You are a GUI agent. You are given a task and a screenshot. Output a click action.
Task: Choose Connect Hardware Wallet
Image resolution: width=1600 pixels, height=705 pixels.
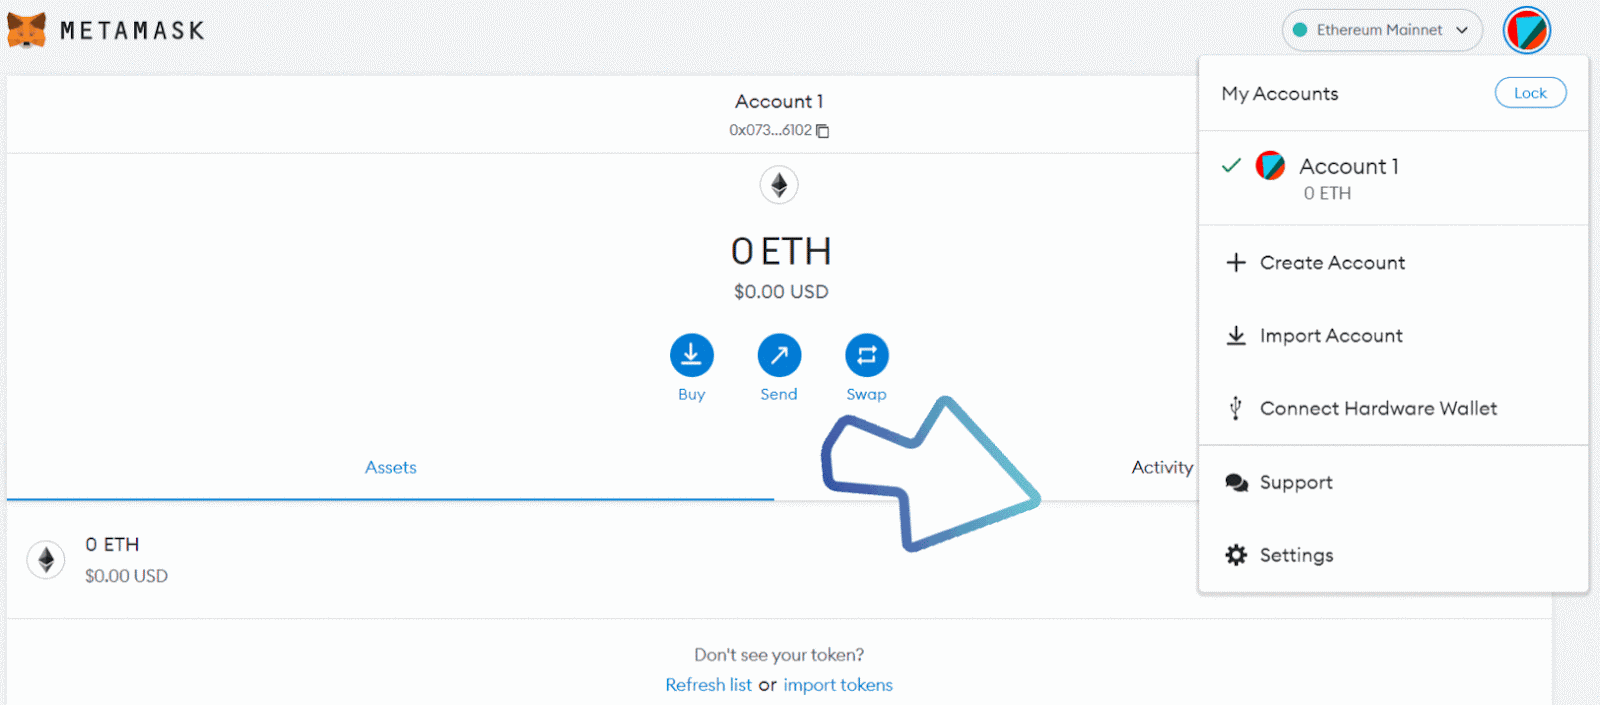pos(1393,408)
